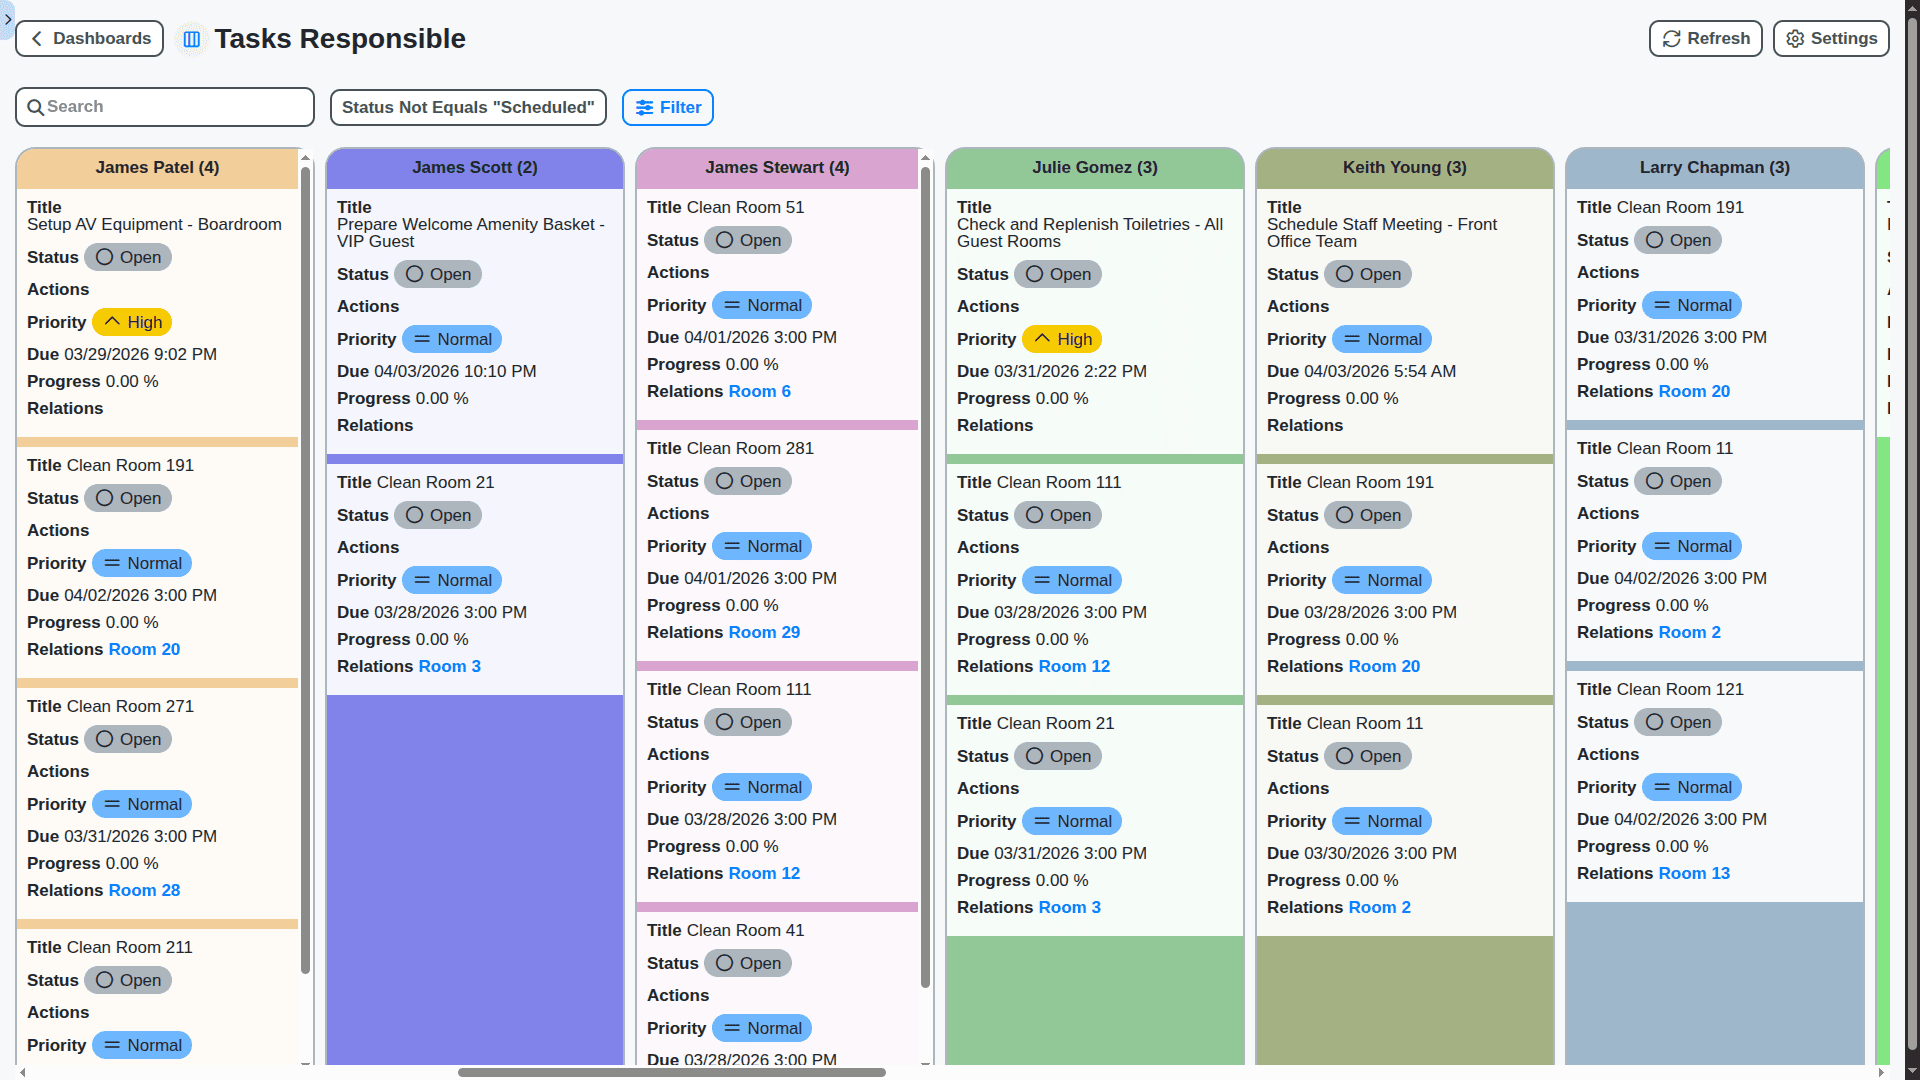Open priority selector on James Scott's Clean Room 21

click(452, 580)
